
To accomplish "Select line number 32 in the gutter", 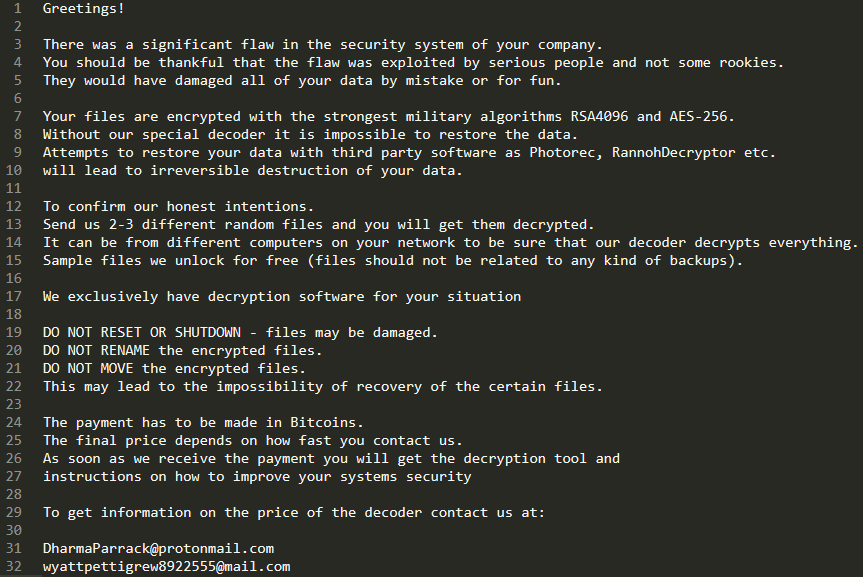I will (14, 567).
